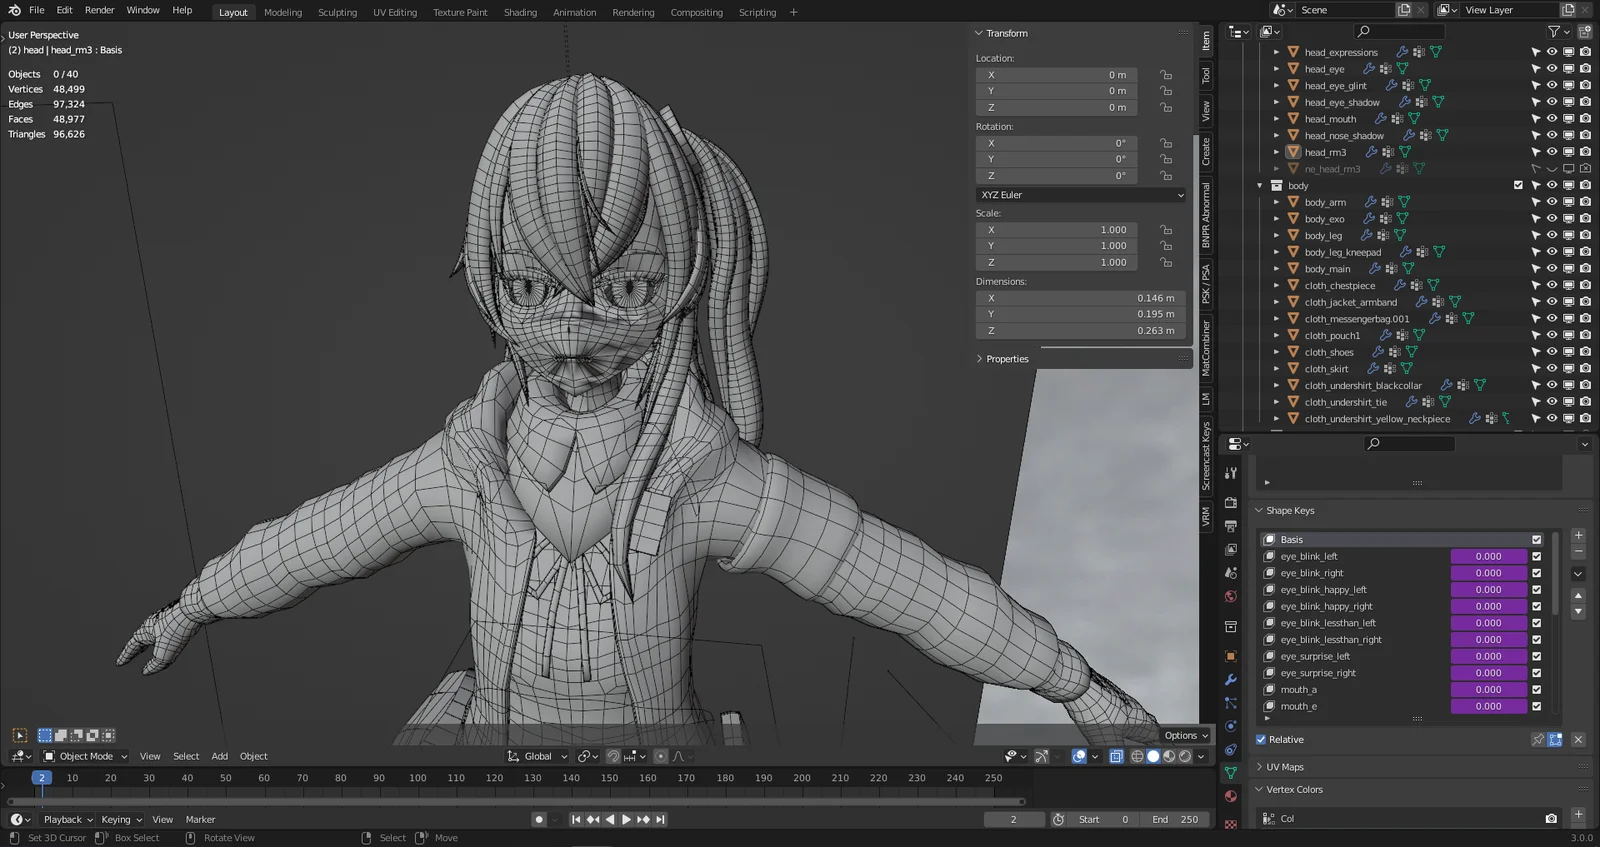Image resolution: width=1600 pixels, height=847 pixels.
Task: Open the Object Mode dropdown
Action: pyautogui.click(x=85, y=757)
